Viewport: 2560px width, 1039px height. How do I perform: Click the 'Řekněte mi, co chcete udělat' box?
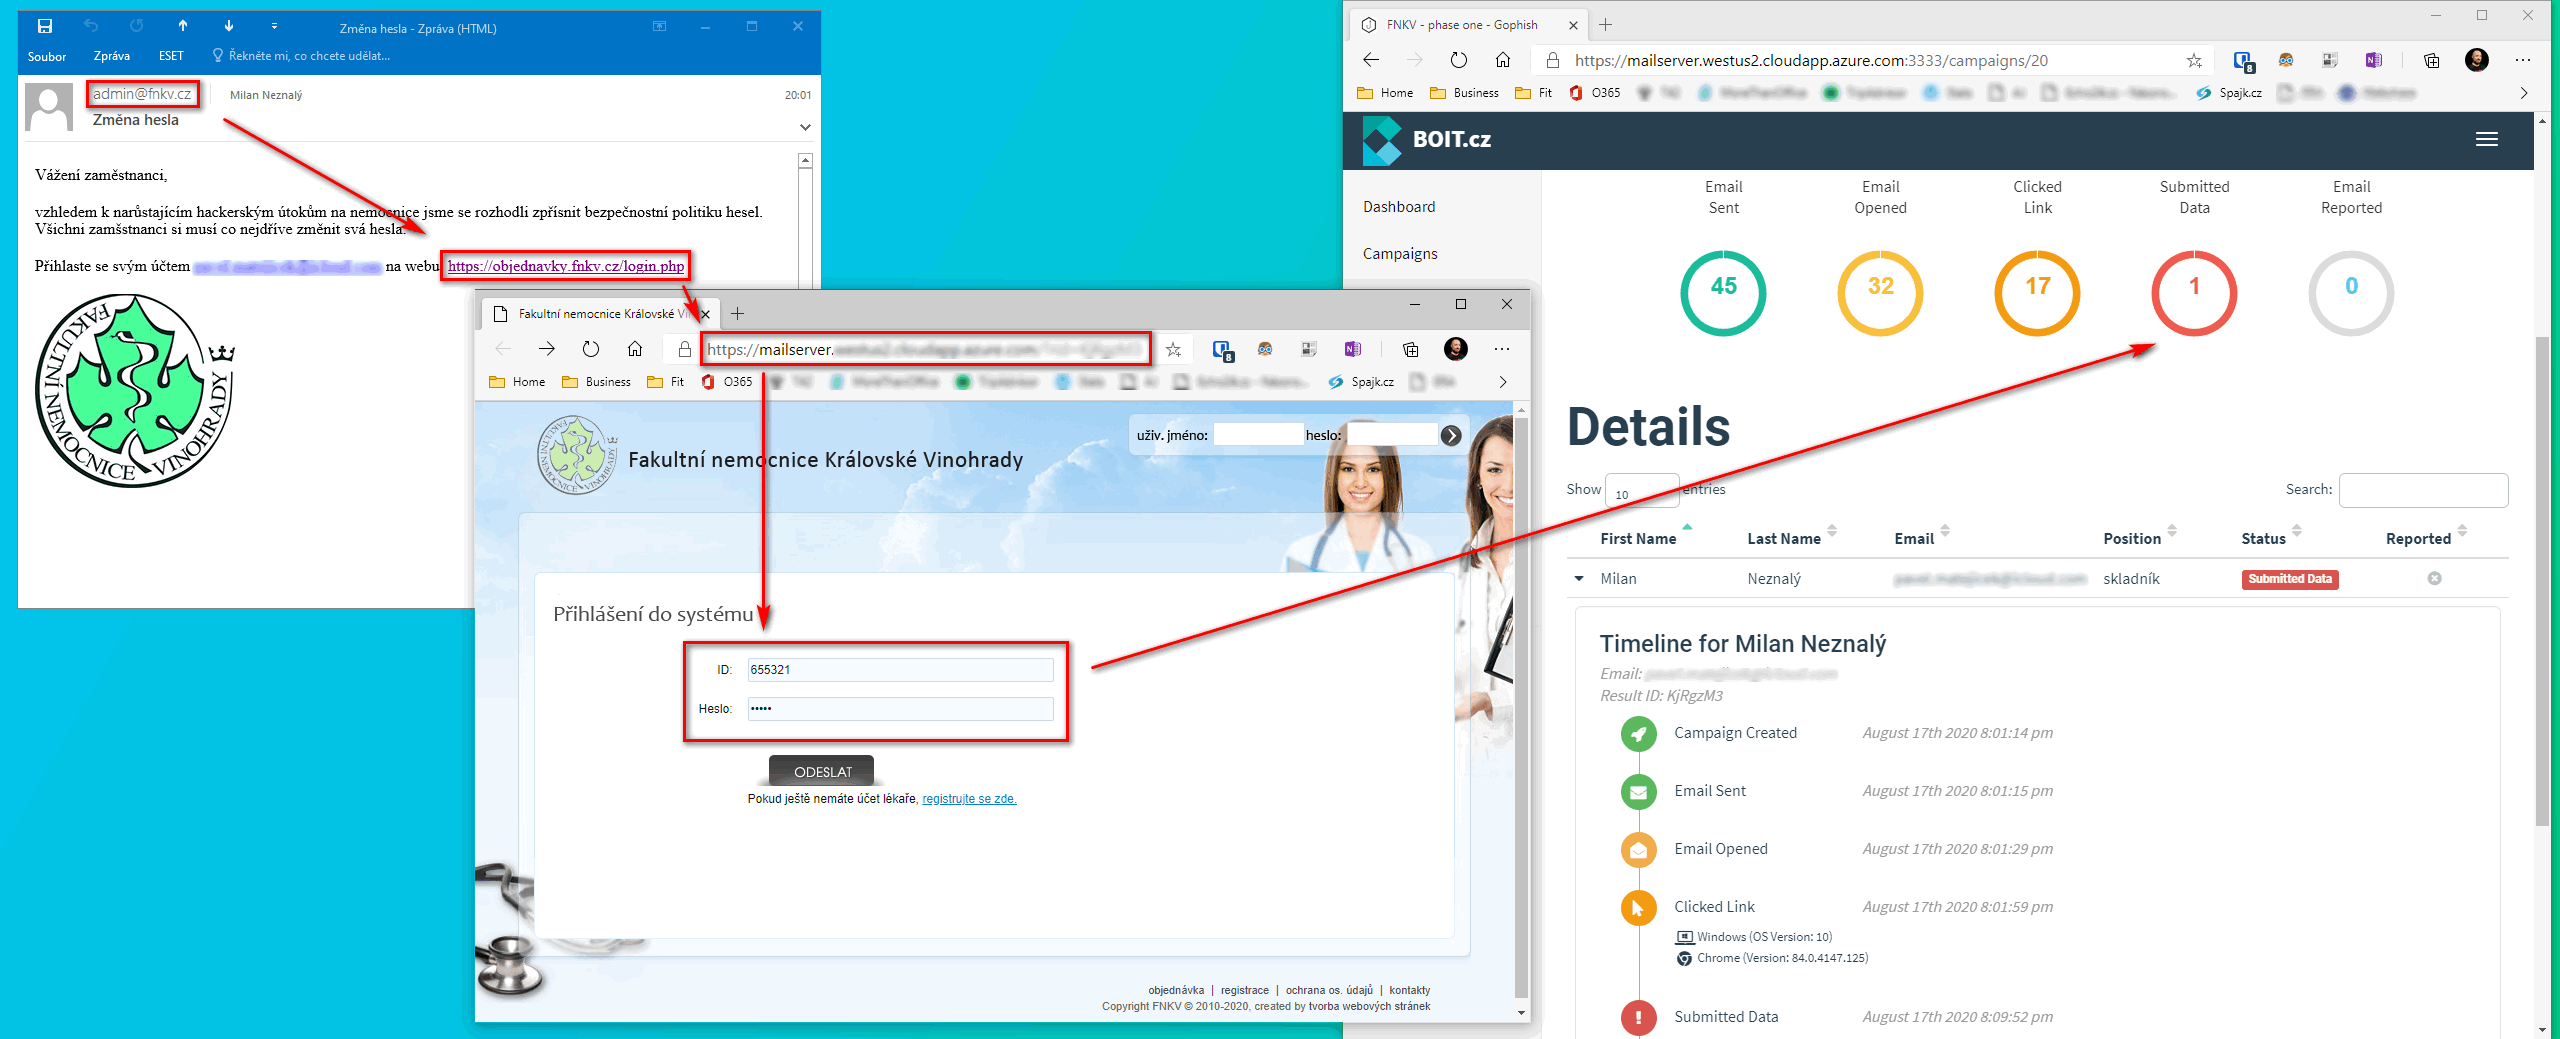301,56
